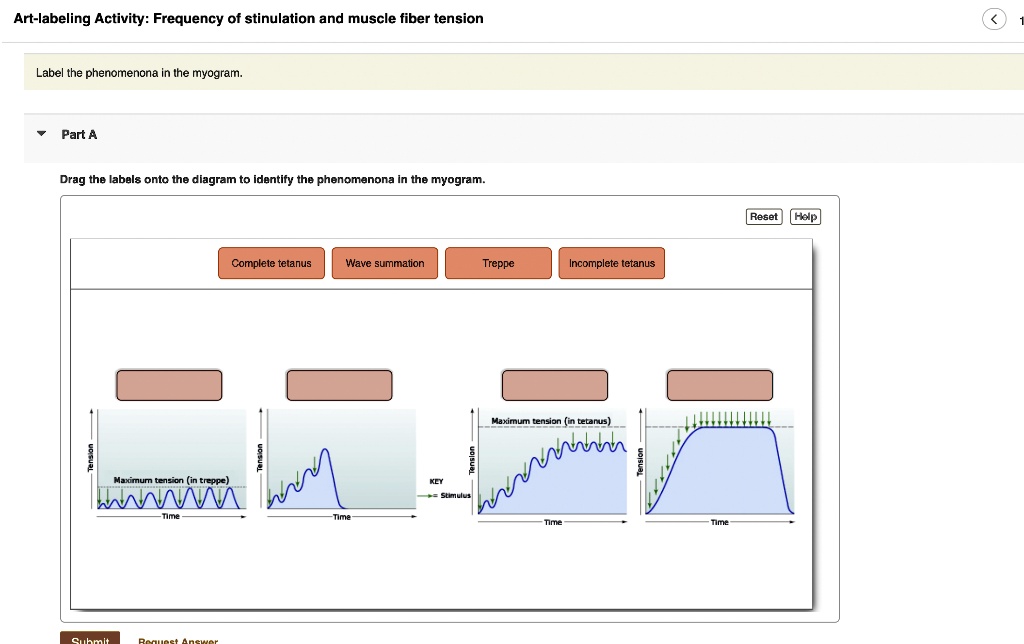Open Help for the labeling activity
This screenshot has width=1024, height=644.
click(805, 216)
